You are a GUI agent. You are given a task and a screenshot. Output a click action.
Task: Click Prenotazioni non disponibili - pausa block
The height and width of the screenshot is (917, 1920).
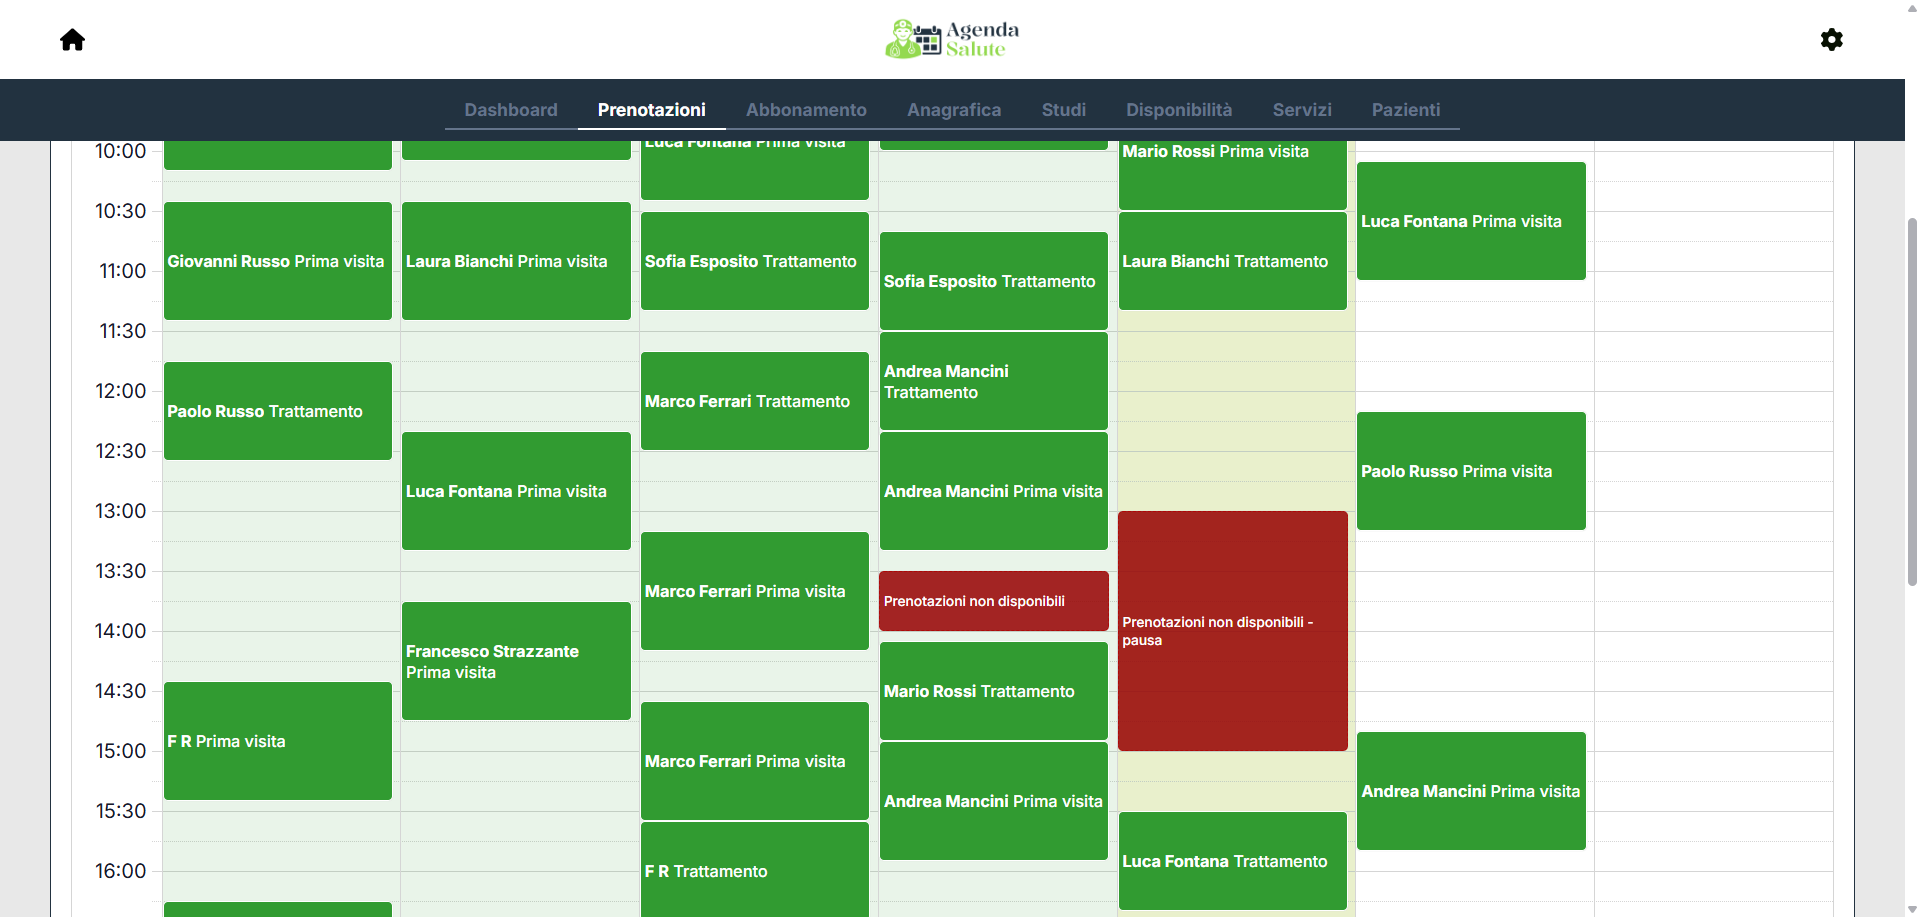coord(1233,631)
